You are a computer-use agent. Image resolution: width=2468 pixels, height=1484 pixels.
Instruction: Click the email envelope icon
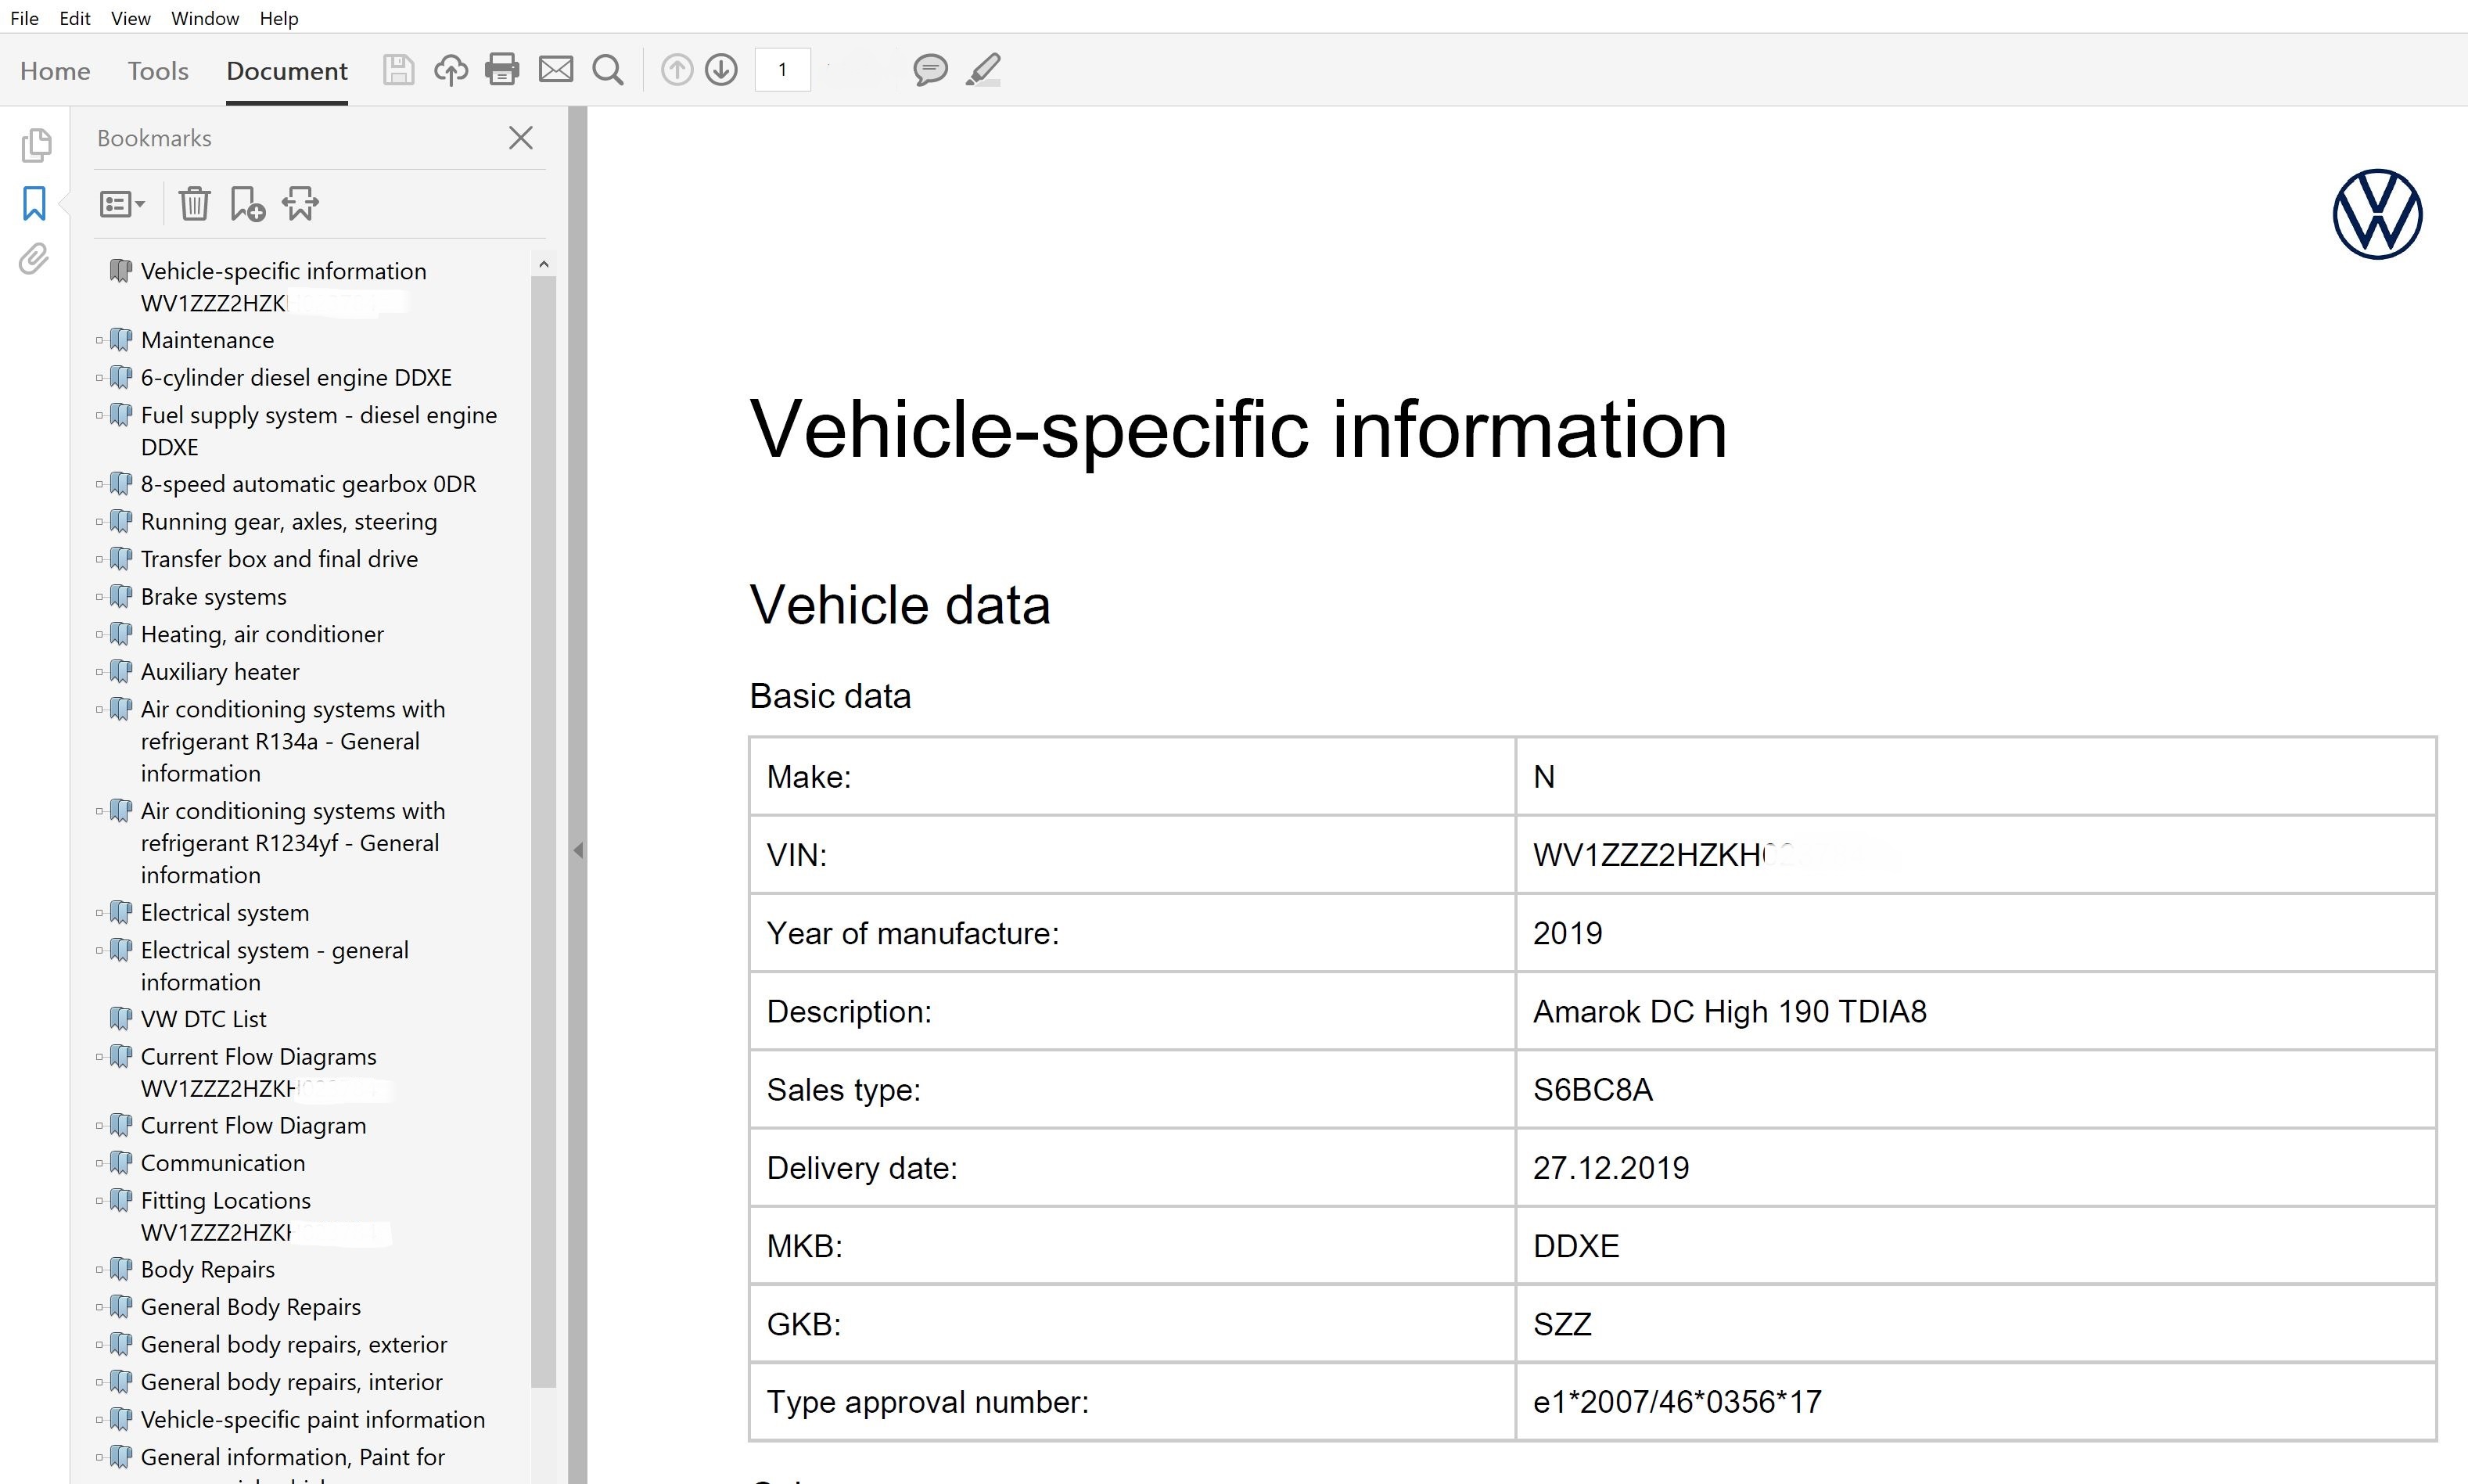click(x=556, y=70)
